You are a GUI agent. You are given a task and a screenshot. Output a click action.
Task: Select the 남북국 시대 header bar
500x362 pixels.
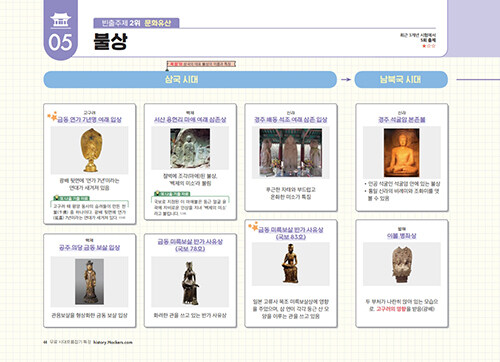pos(401,79)
